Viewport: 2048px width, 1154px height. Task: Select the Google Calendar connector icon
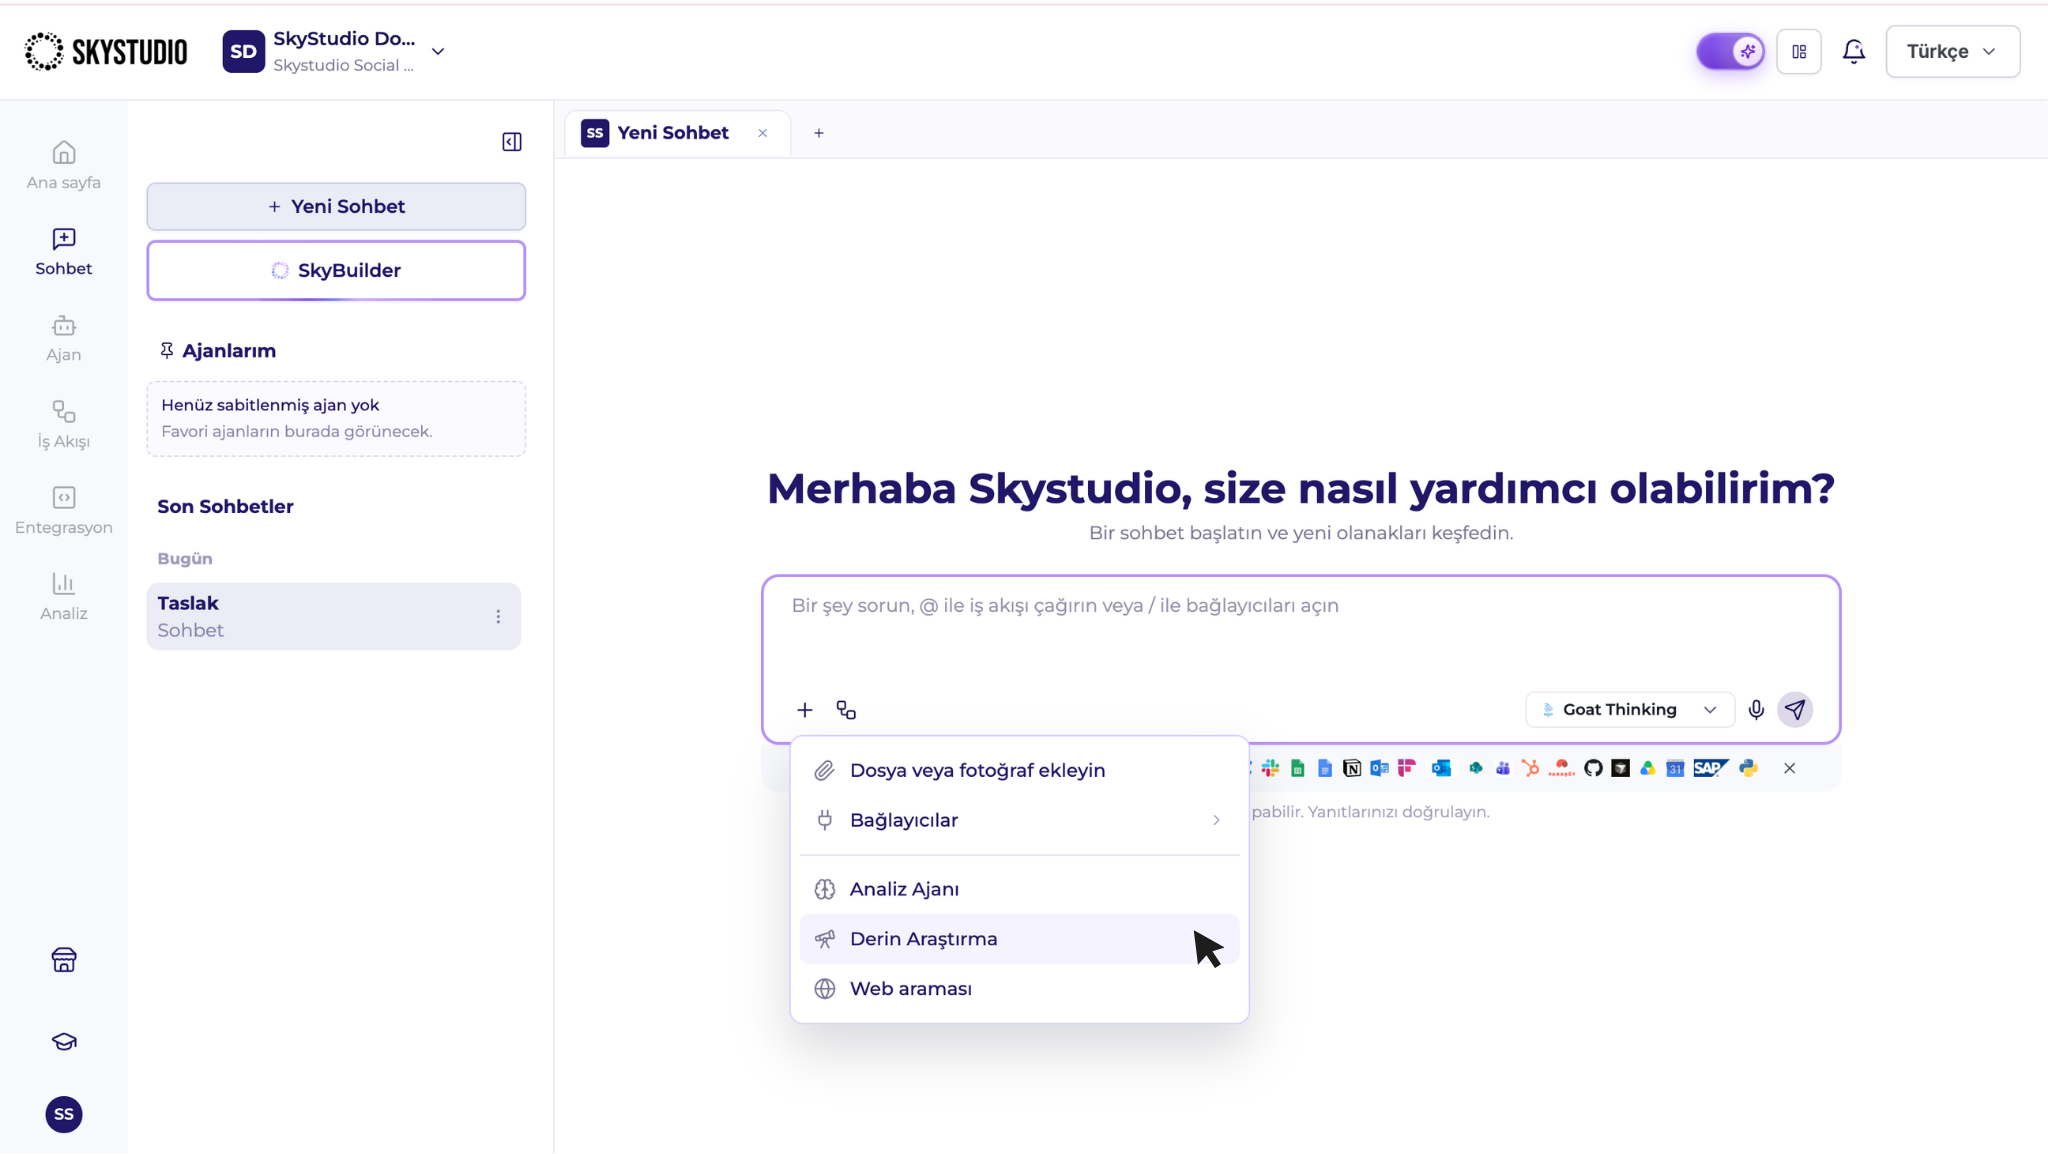tap(1675, 768)
